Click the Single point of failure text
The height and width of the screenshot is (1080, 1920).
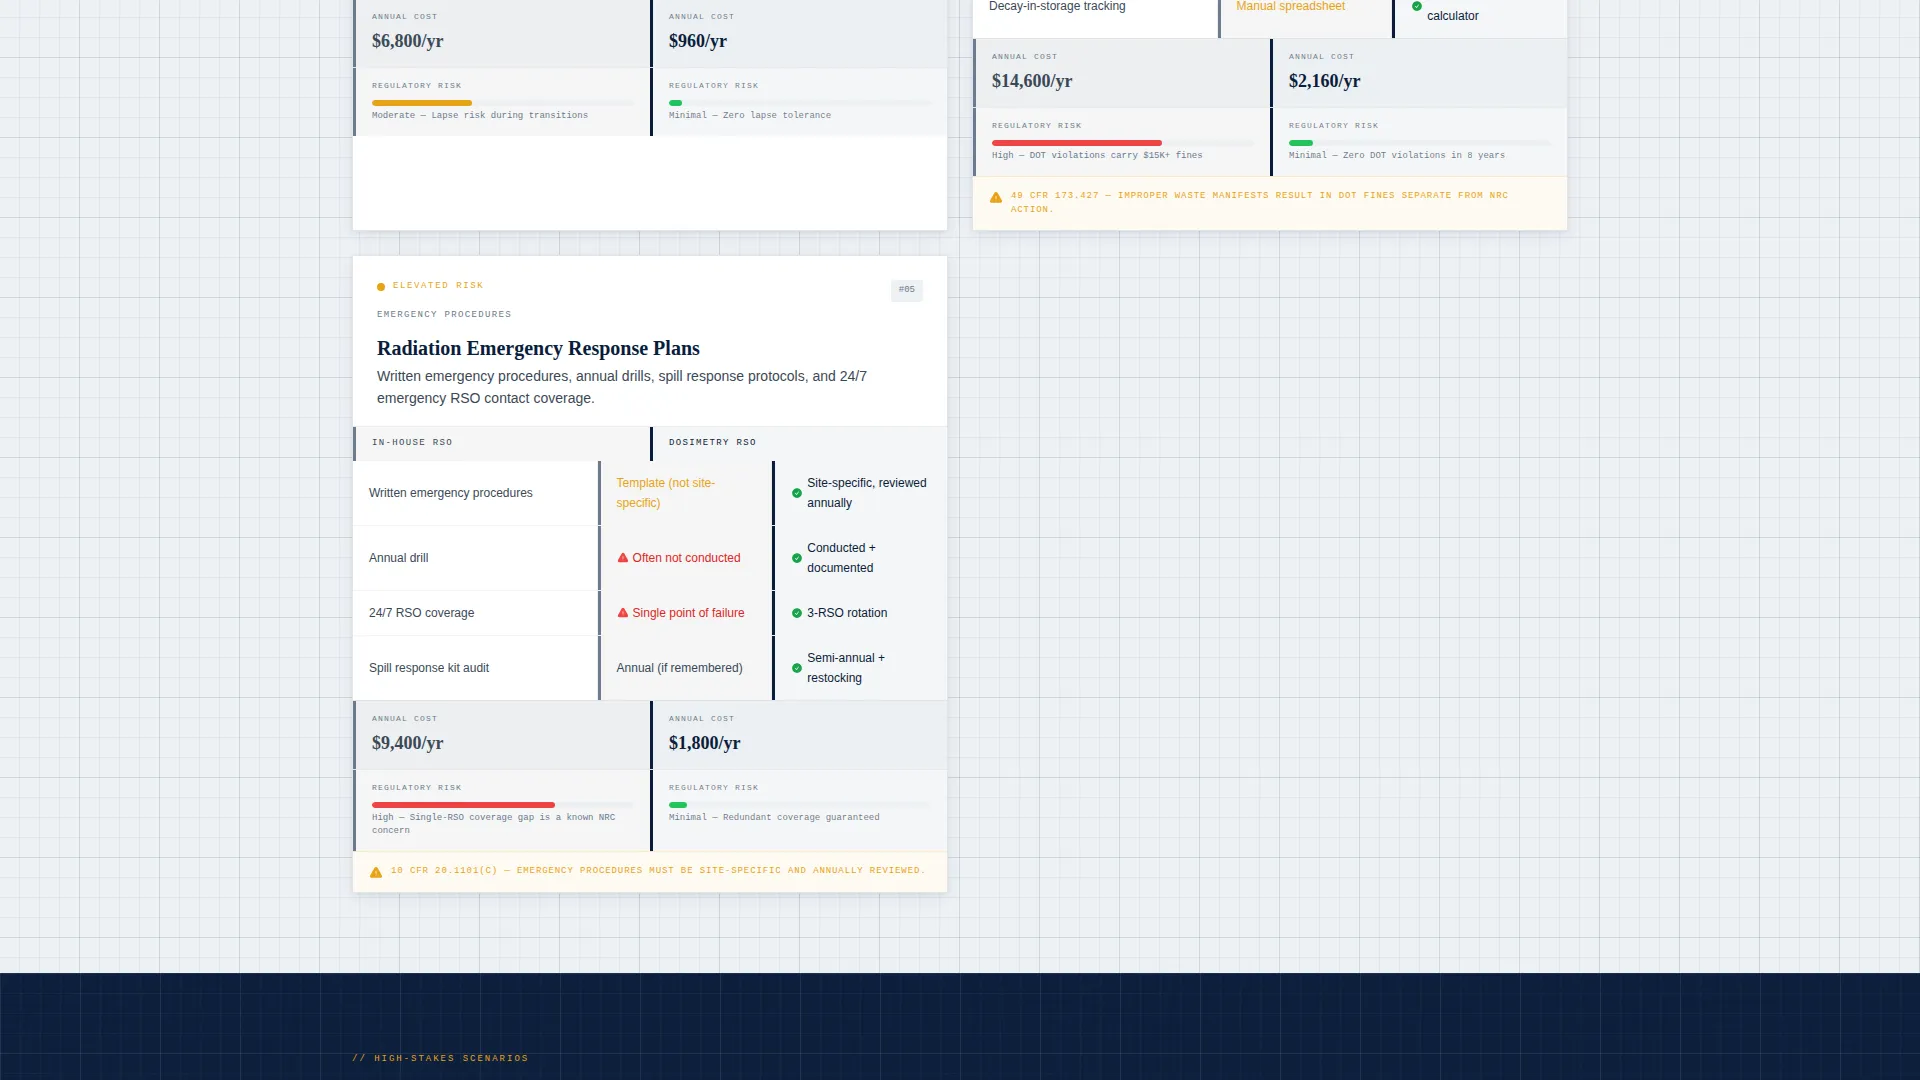688,613
